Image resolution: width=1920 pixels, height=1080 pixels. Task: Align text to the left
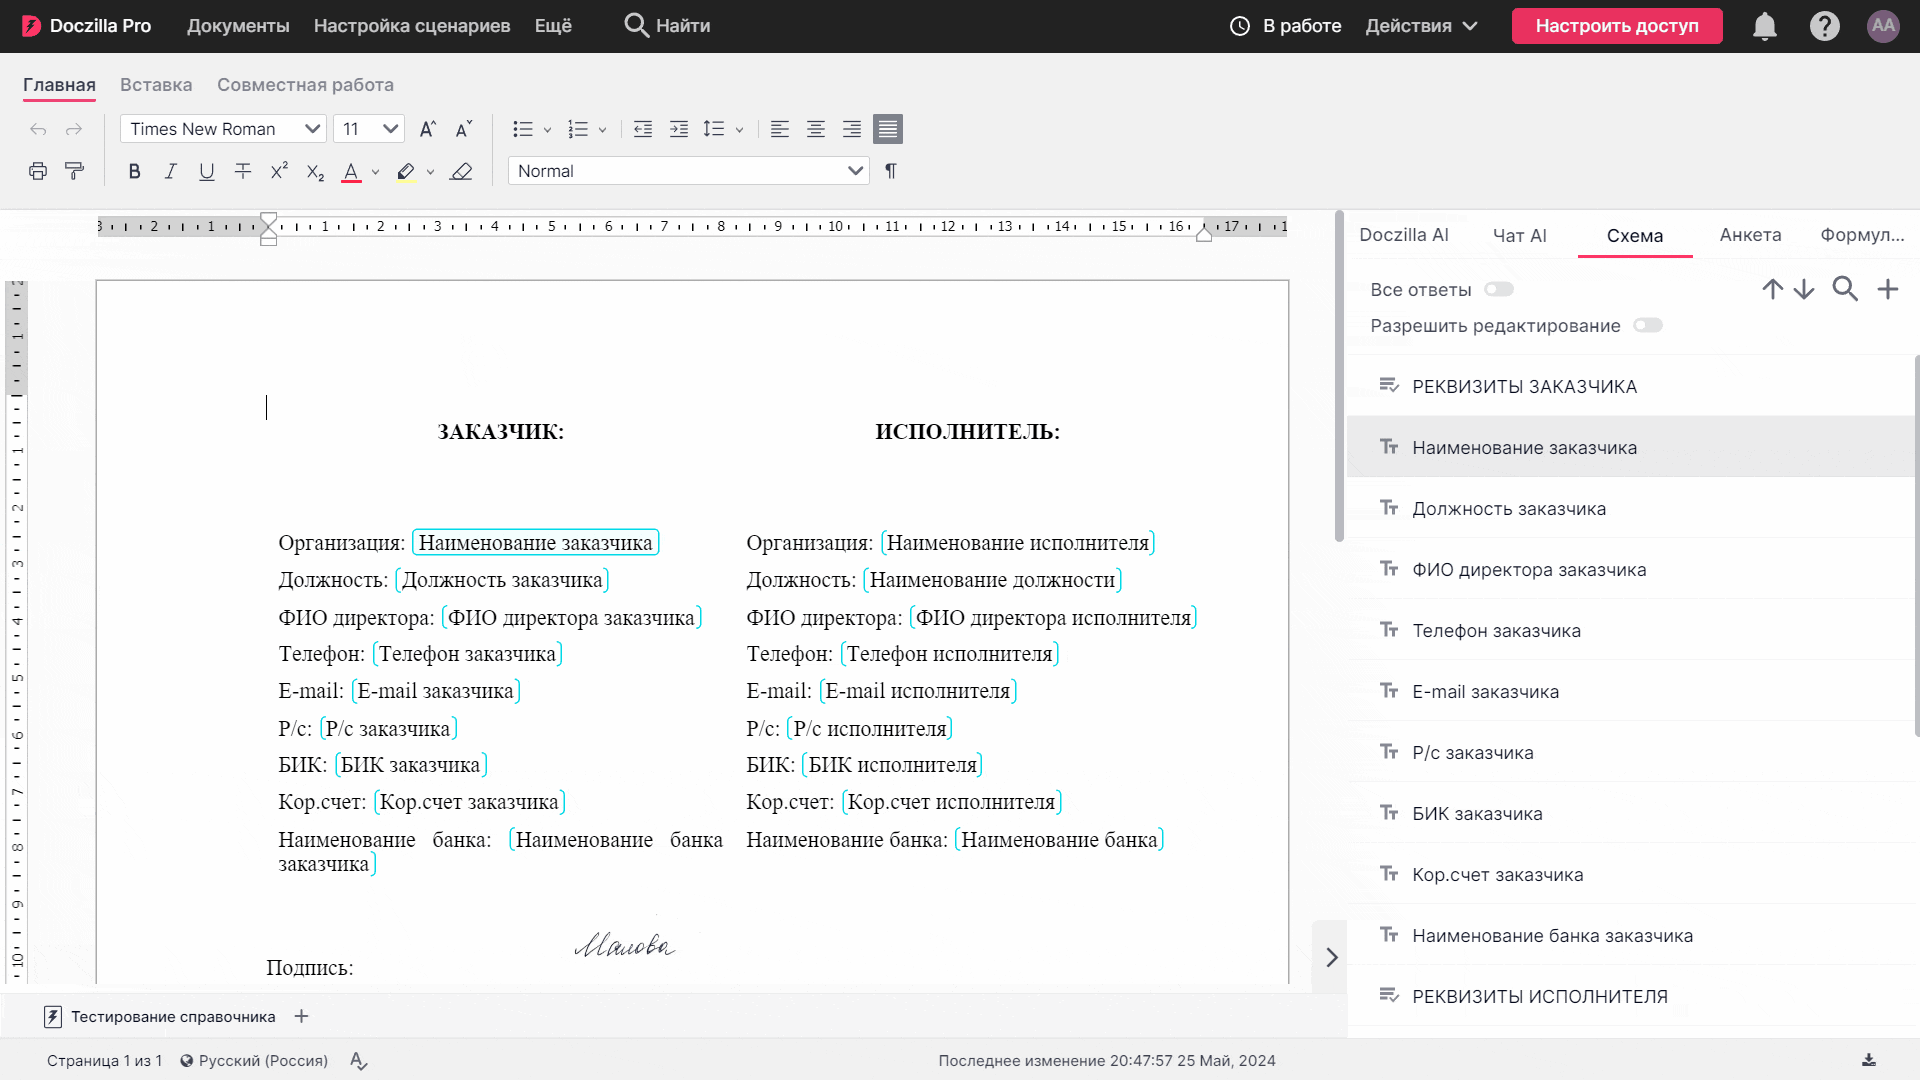click(780, 129)
